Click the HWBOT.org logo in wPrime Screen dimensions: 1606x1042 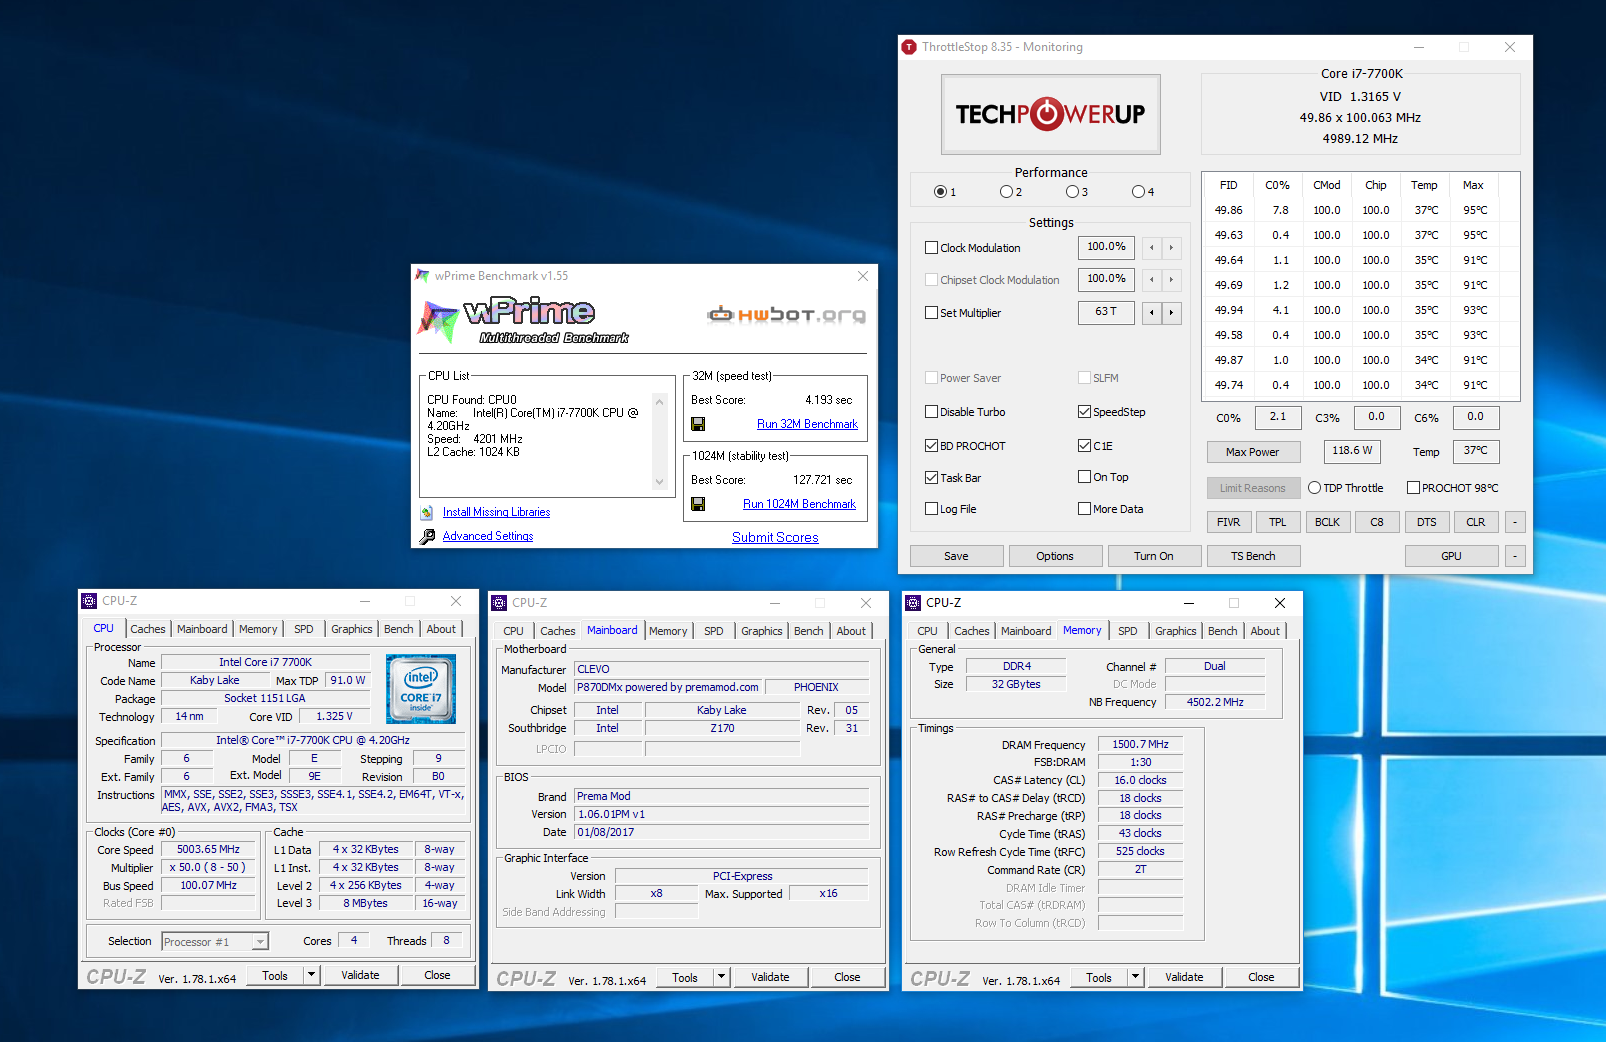coord(786,315)
